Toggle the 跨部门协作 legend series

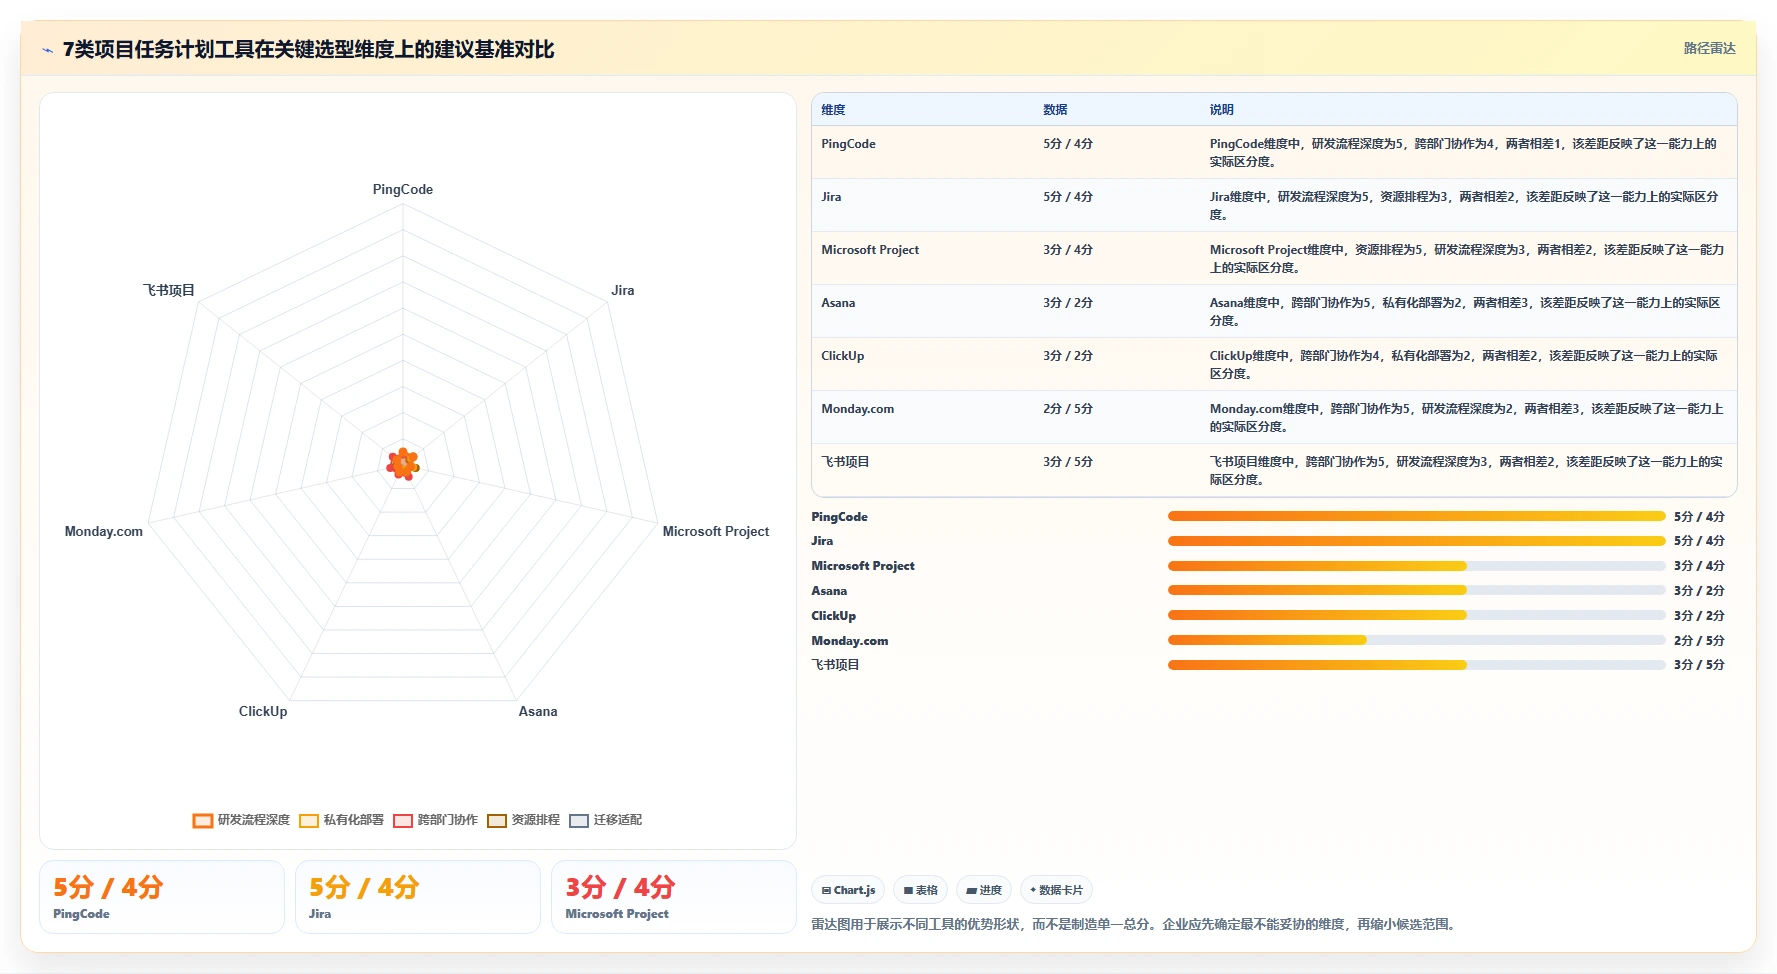coord(436,820)
